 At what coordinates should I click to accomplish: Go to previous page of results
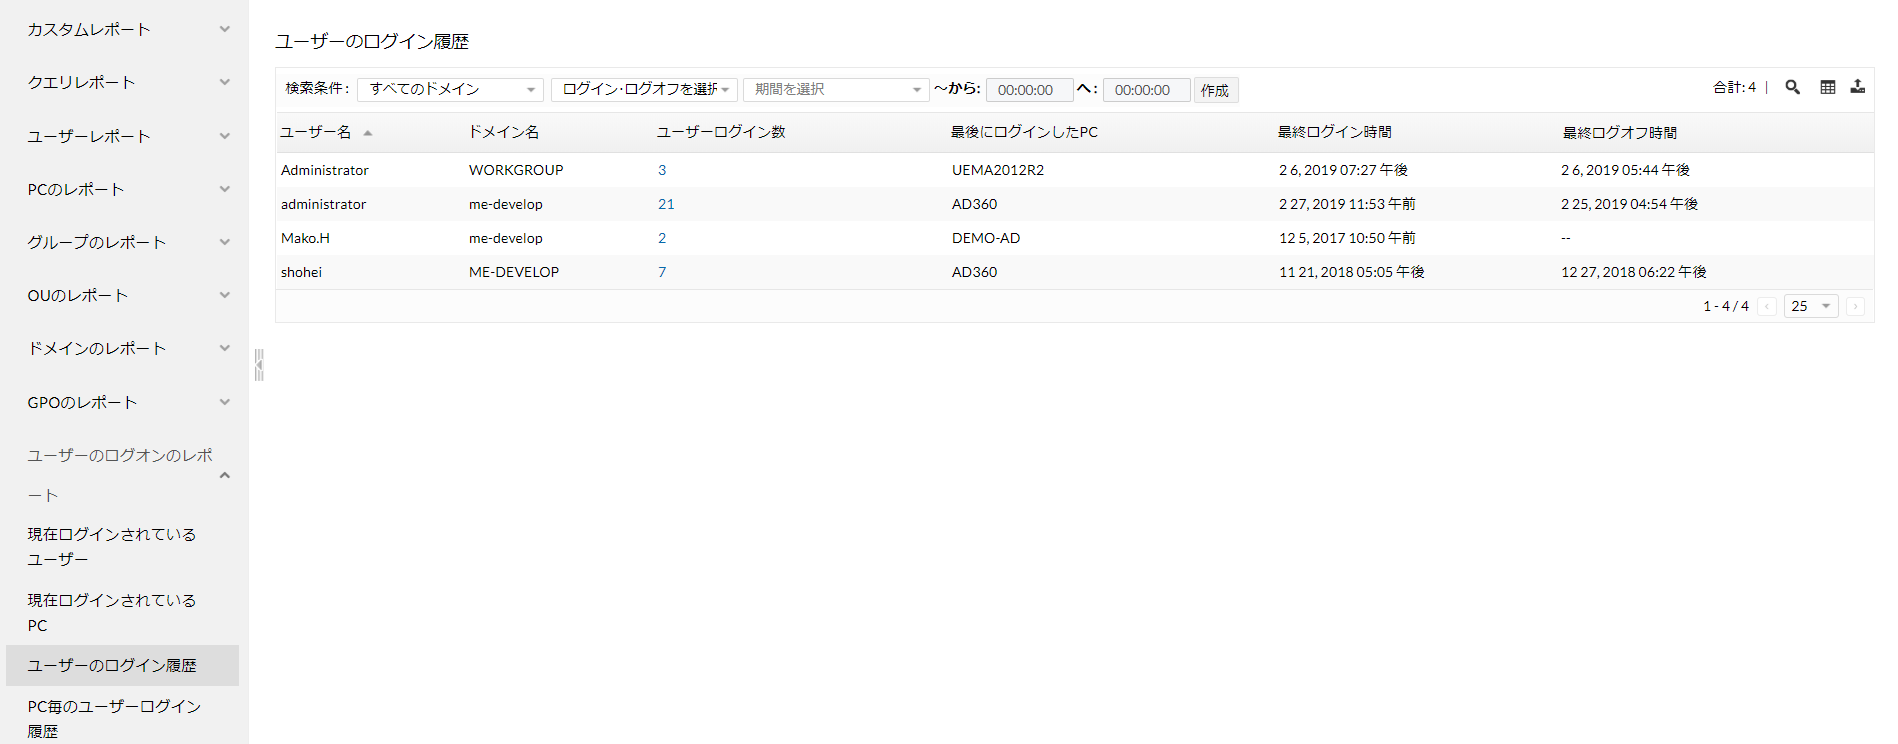[x=1767, y=306]
